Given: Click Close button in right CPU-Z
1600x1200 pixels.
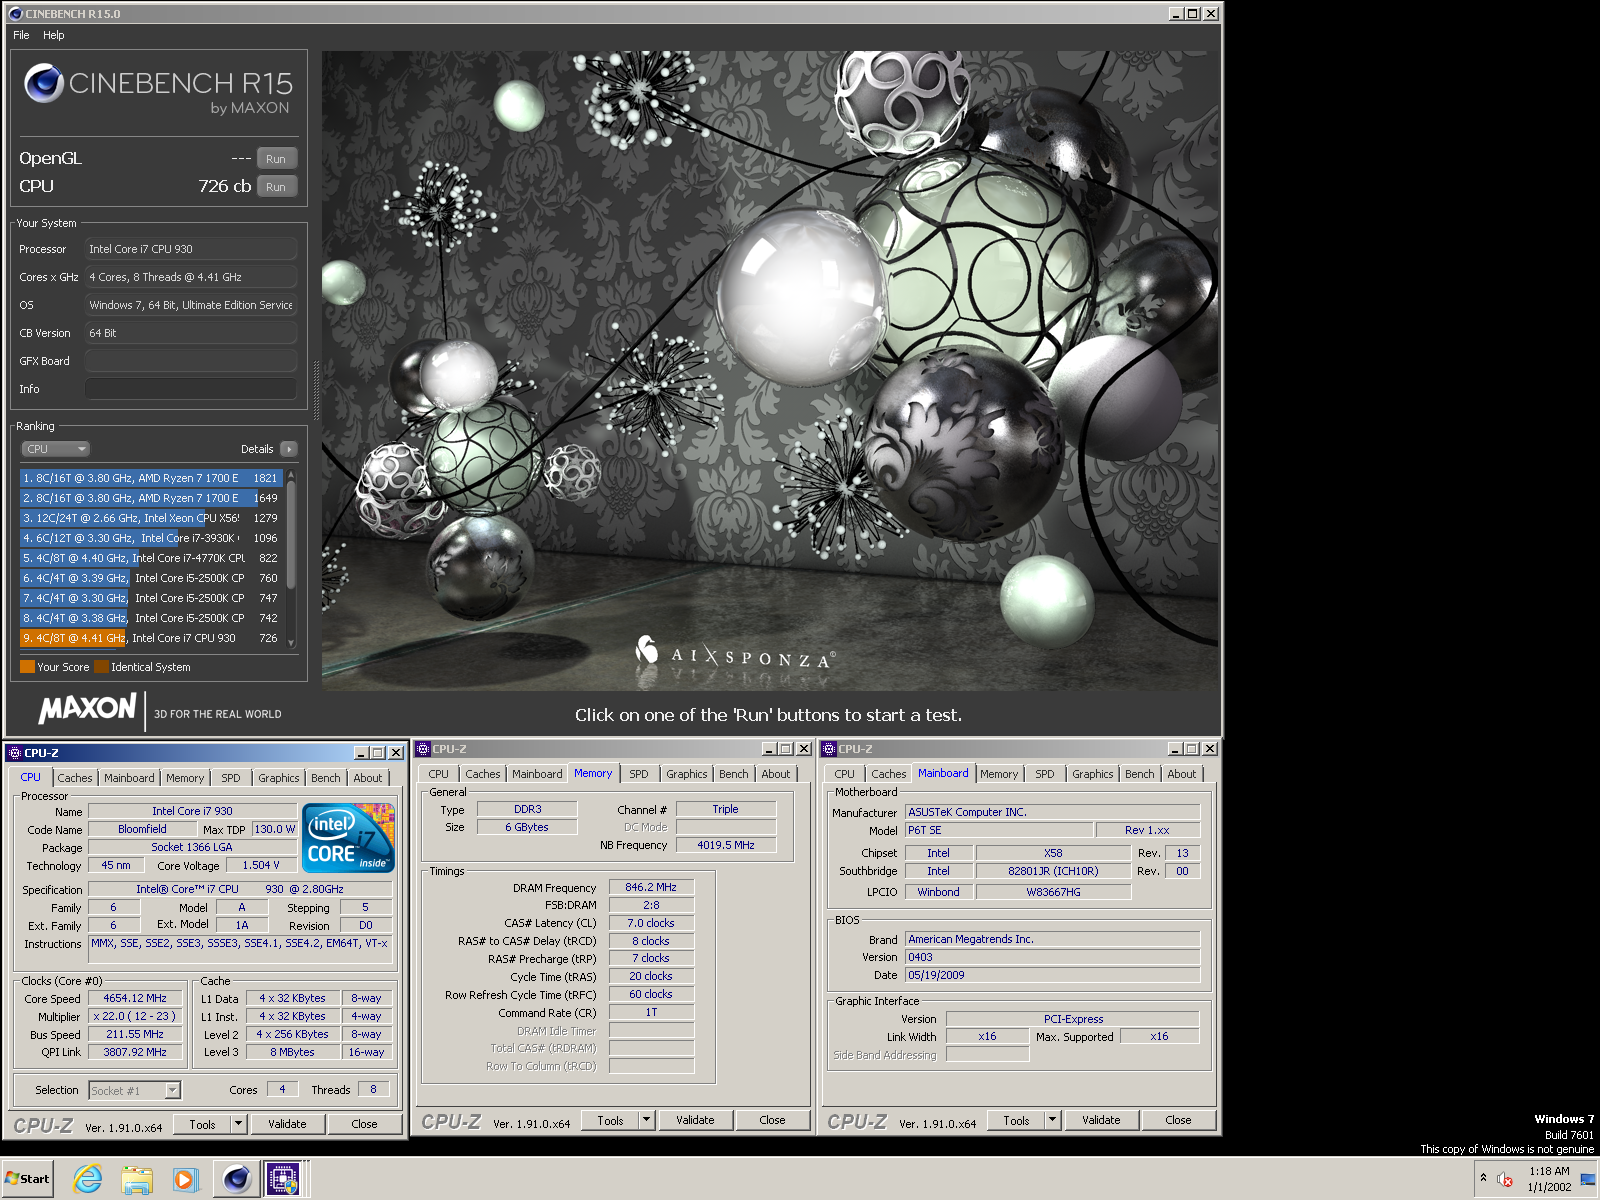Looking at the screenshot, I should click(1179, 1120).
